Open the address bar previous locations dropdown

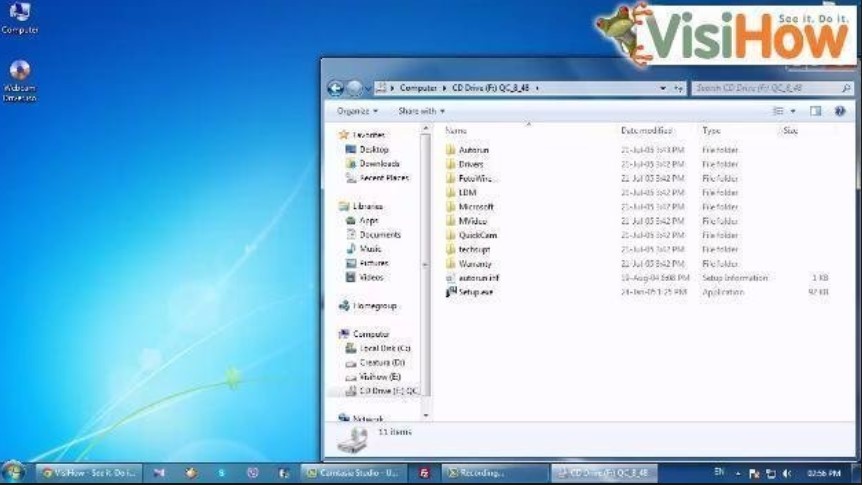click(x=662, y=88)
